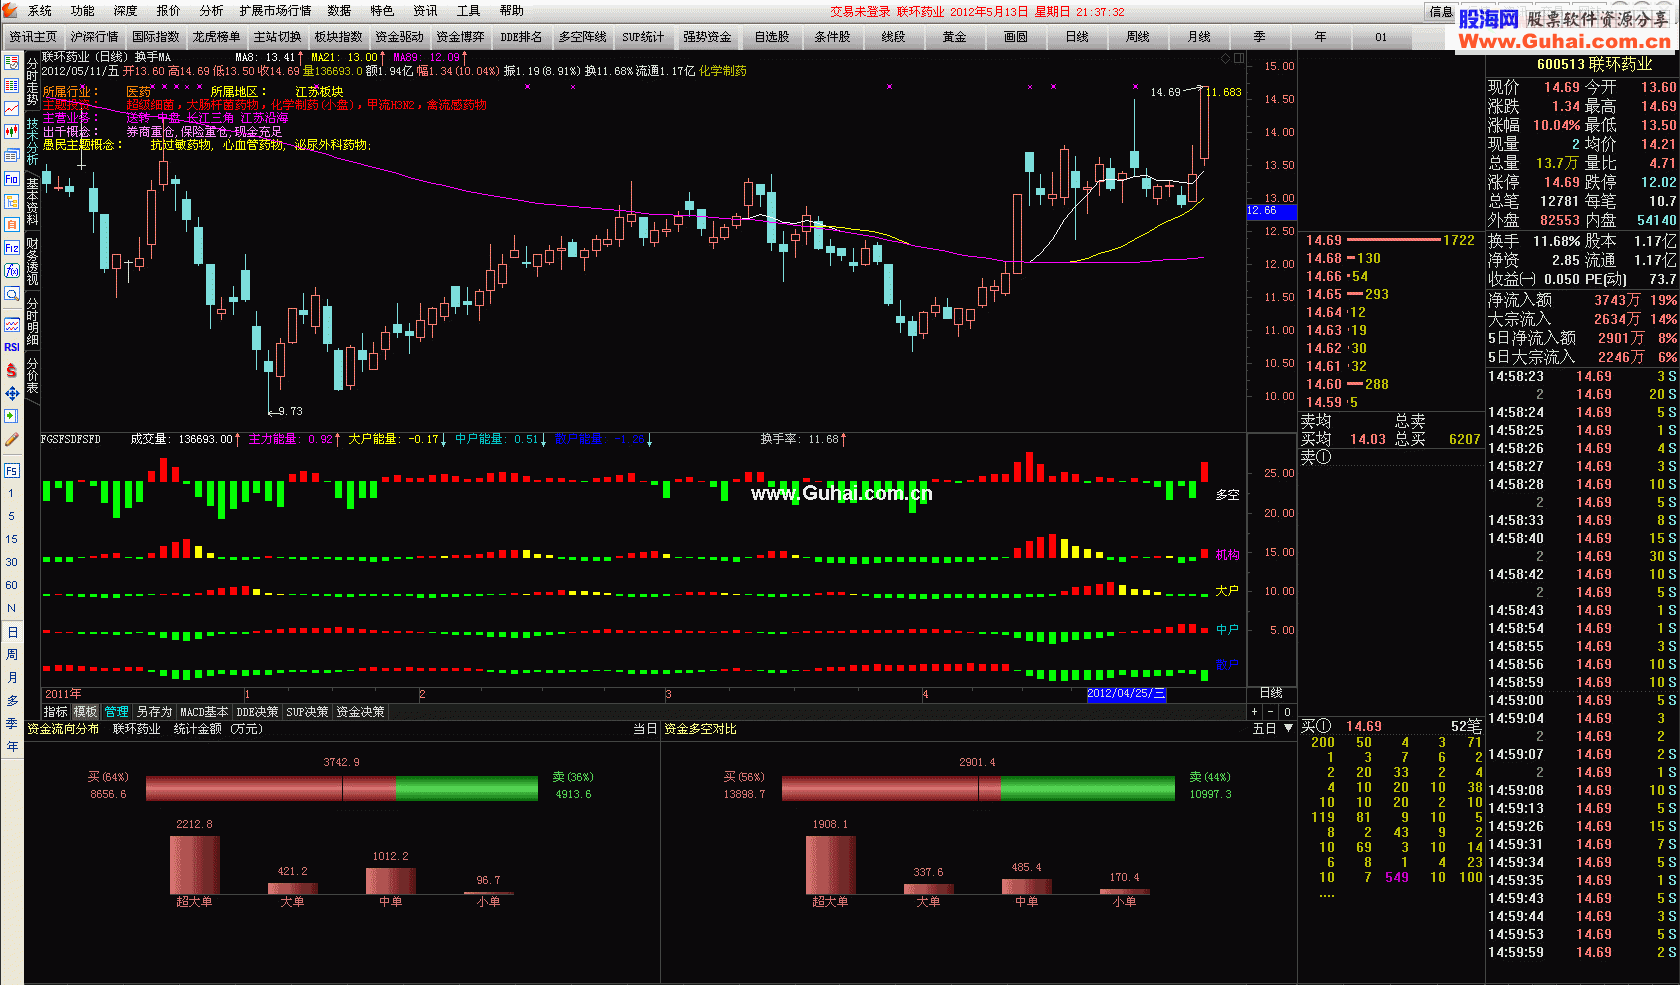Select the 5-minute period

[12, 516]
